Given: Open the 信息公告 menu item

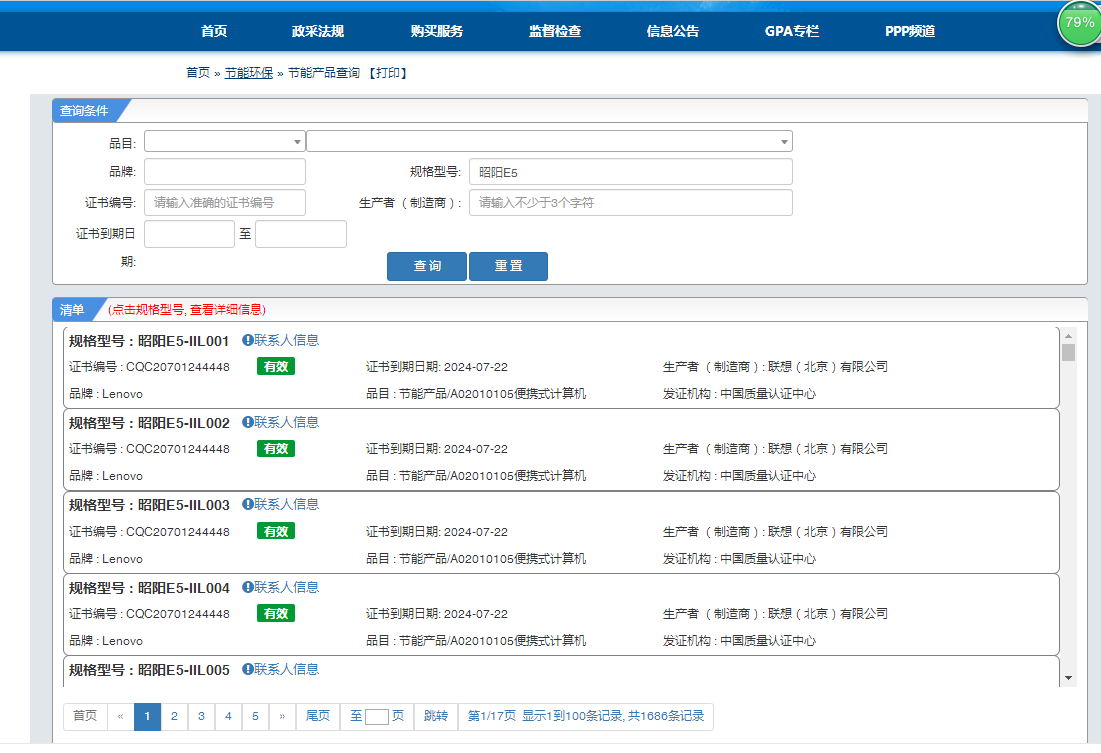Looking at the screenshot, I should pyautogui.click(x=673, y=31).
